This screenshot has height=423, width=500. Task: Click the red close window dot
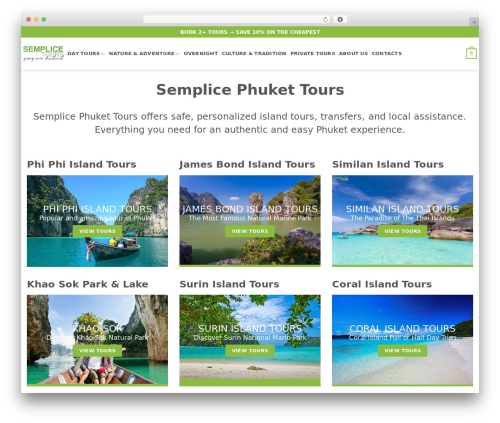pos(29,19)
